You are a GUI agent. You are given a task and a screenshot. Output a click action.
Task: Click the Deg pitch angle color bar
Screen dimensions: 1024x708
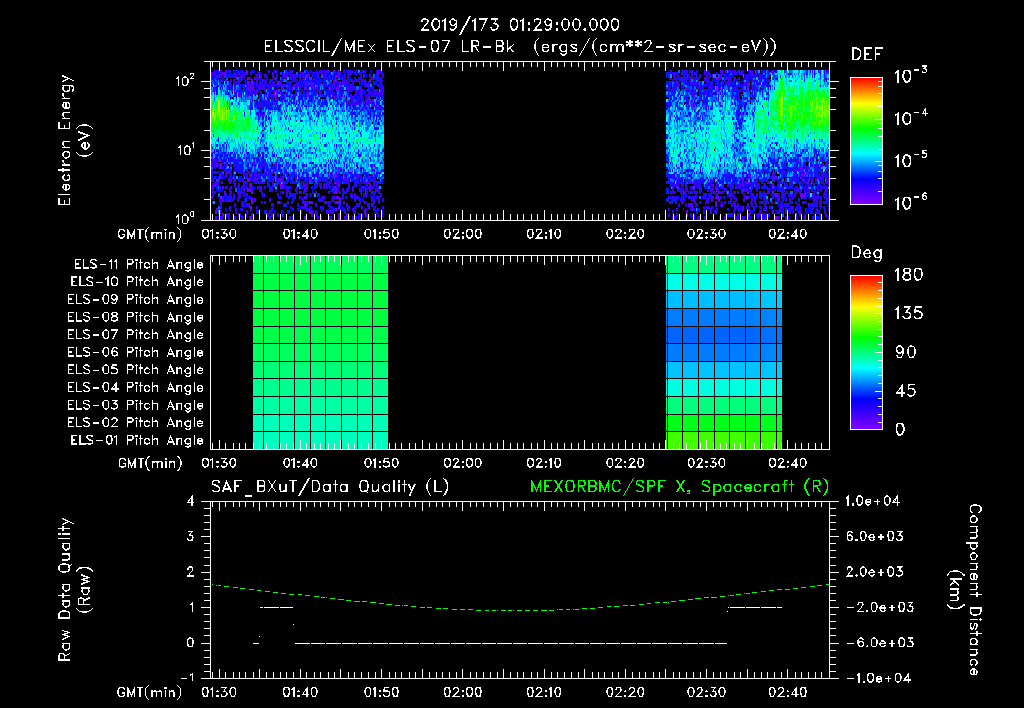pyautogui.click(x=867, y=352)
